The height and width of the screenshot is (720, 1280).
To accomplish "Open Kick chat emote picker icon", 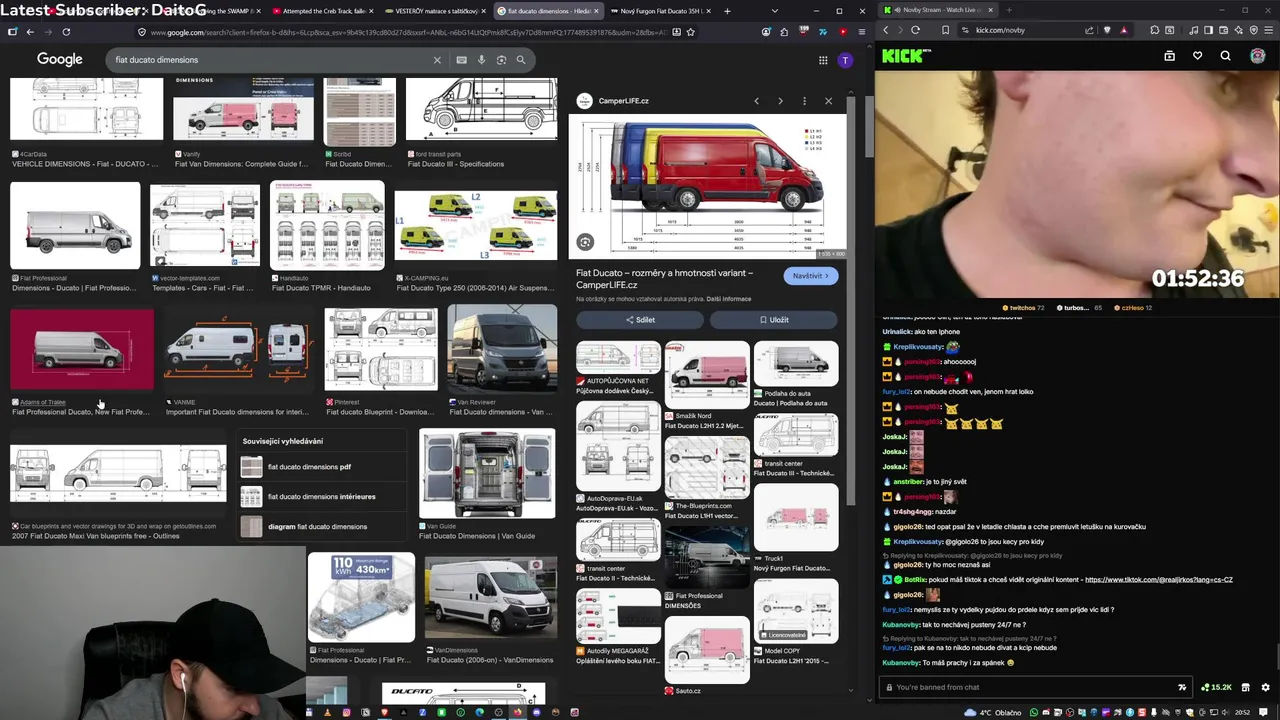I will 1182,687.
